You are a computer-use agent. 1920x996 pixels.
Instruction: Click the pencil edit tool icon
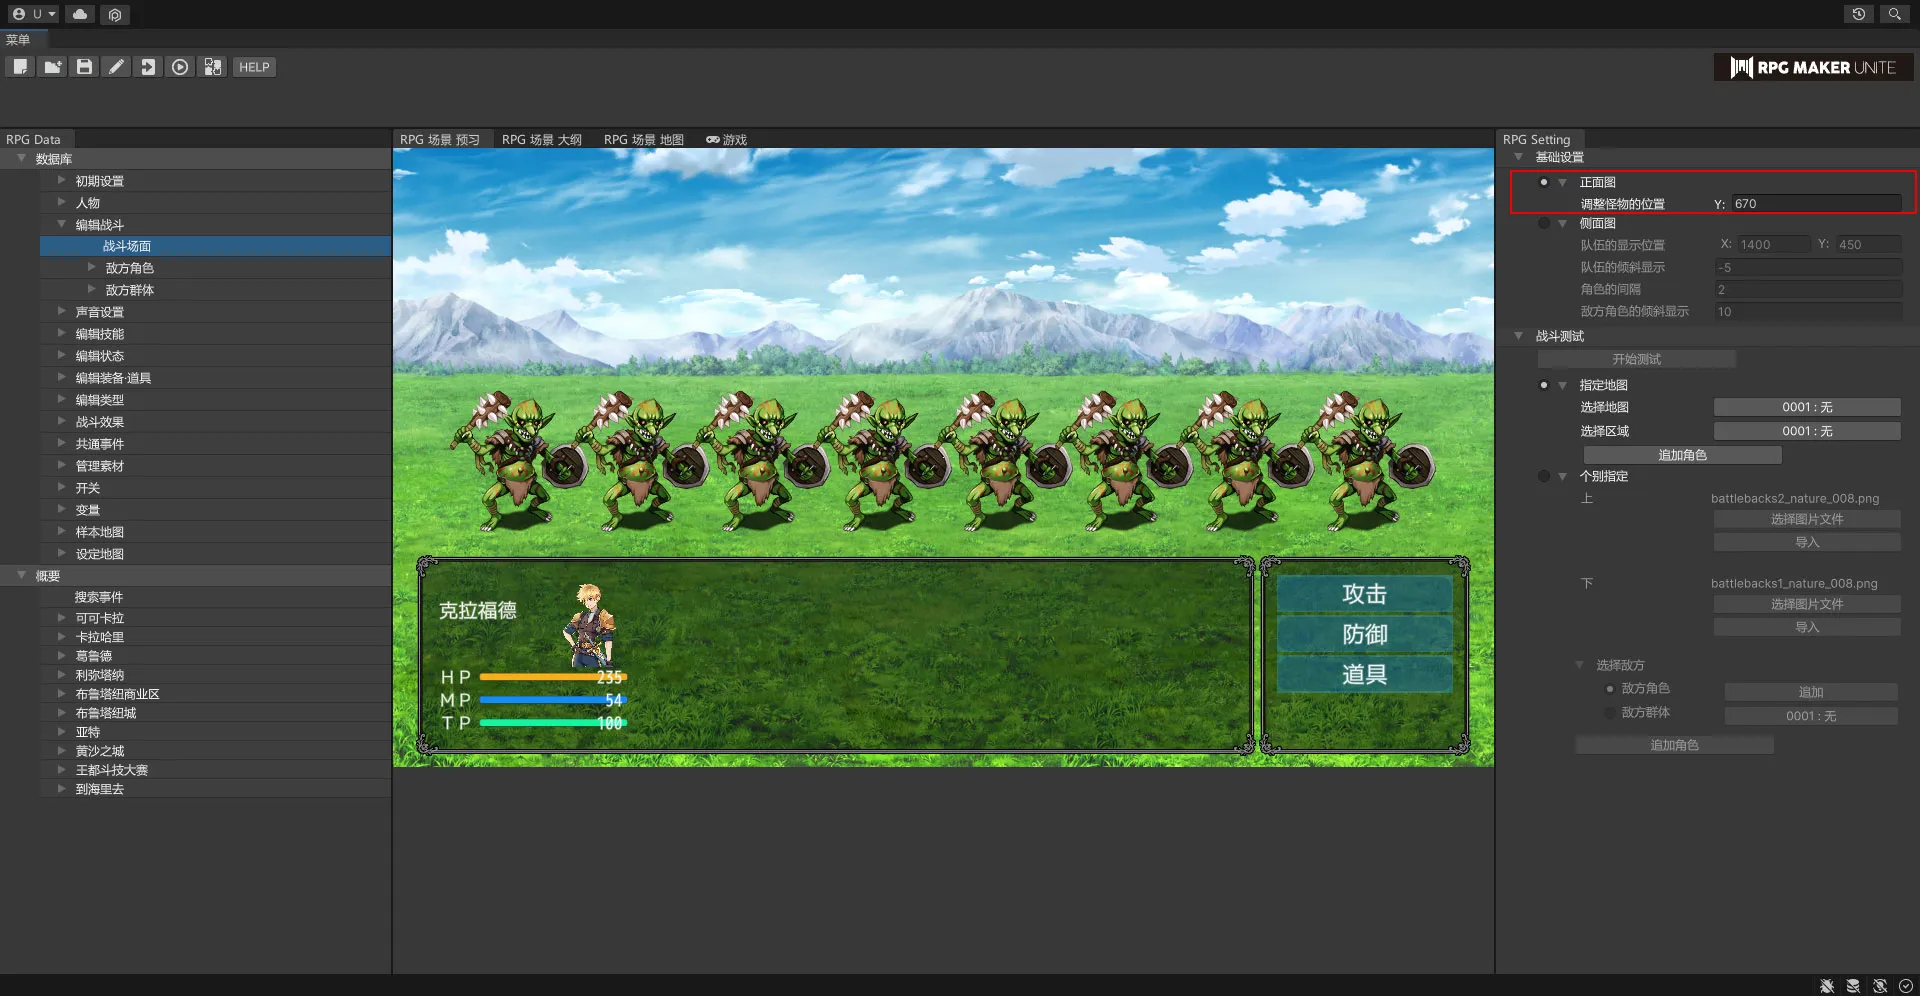(x=116, y=67)
